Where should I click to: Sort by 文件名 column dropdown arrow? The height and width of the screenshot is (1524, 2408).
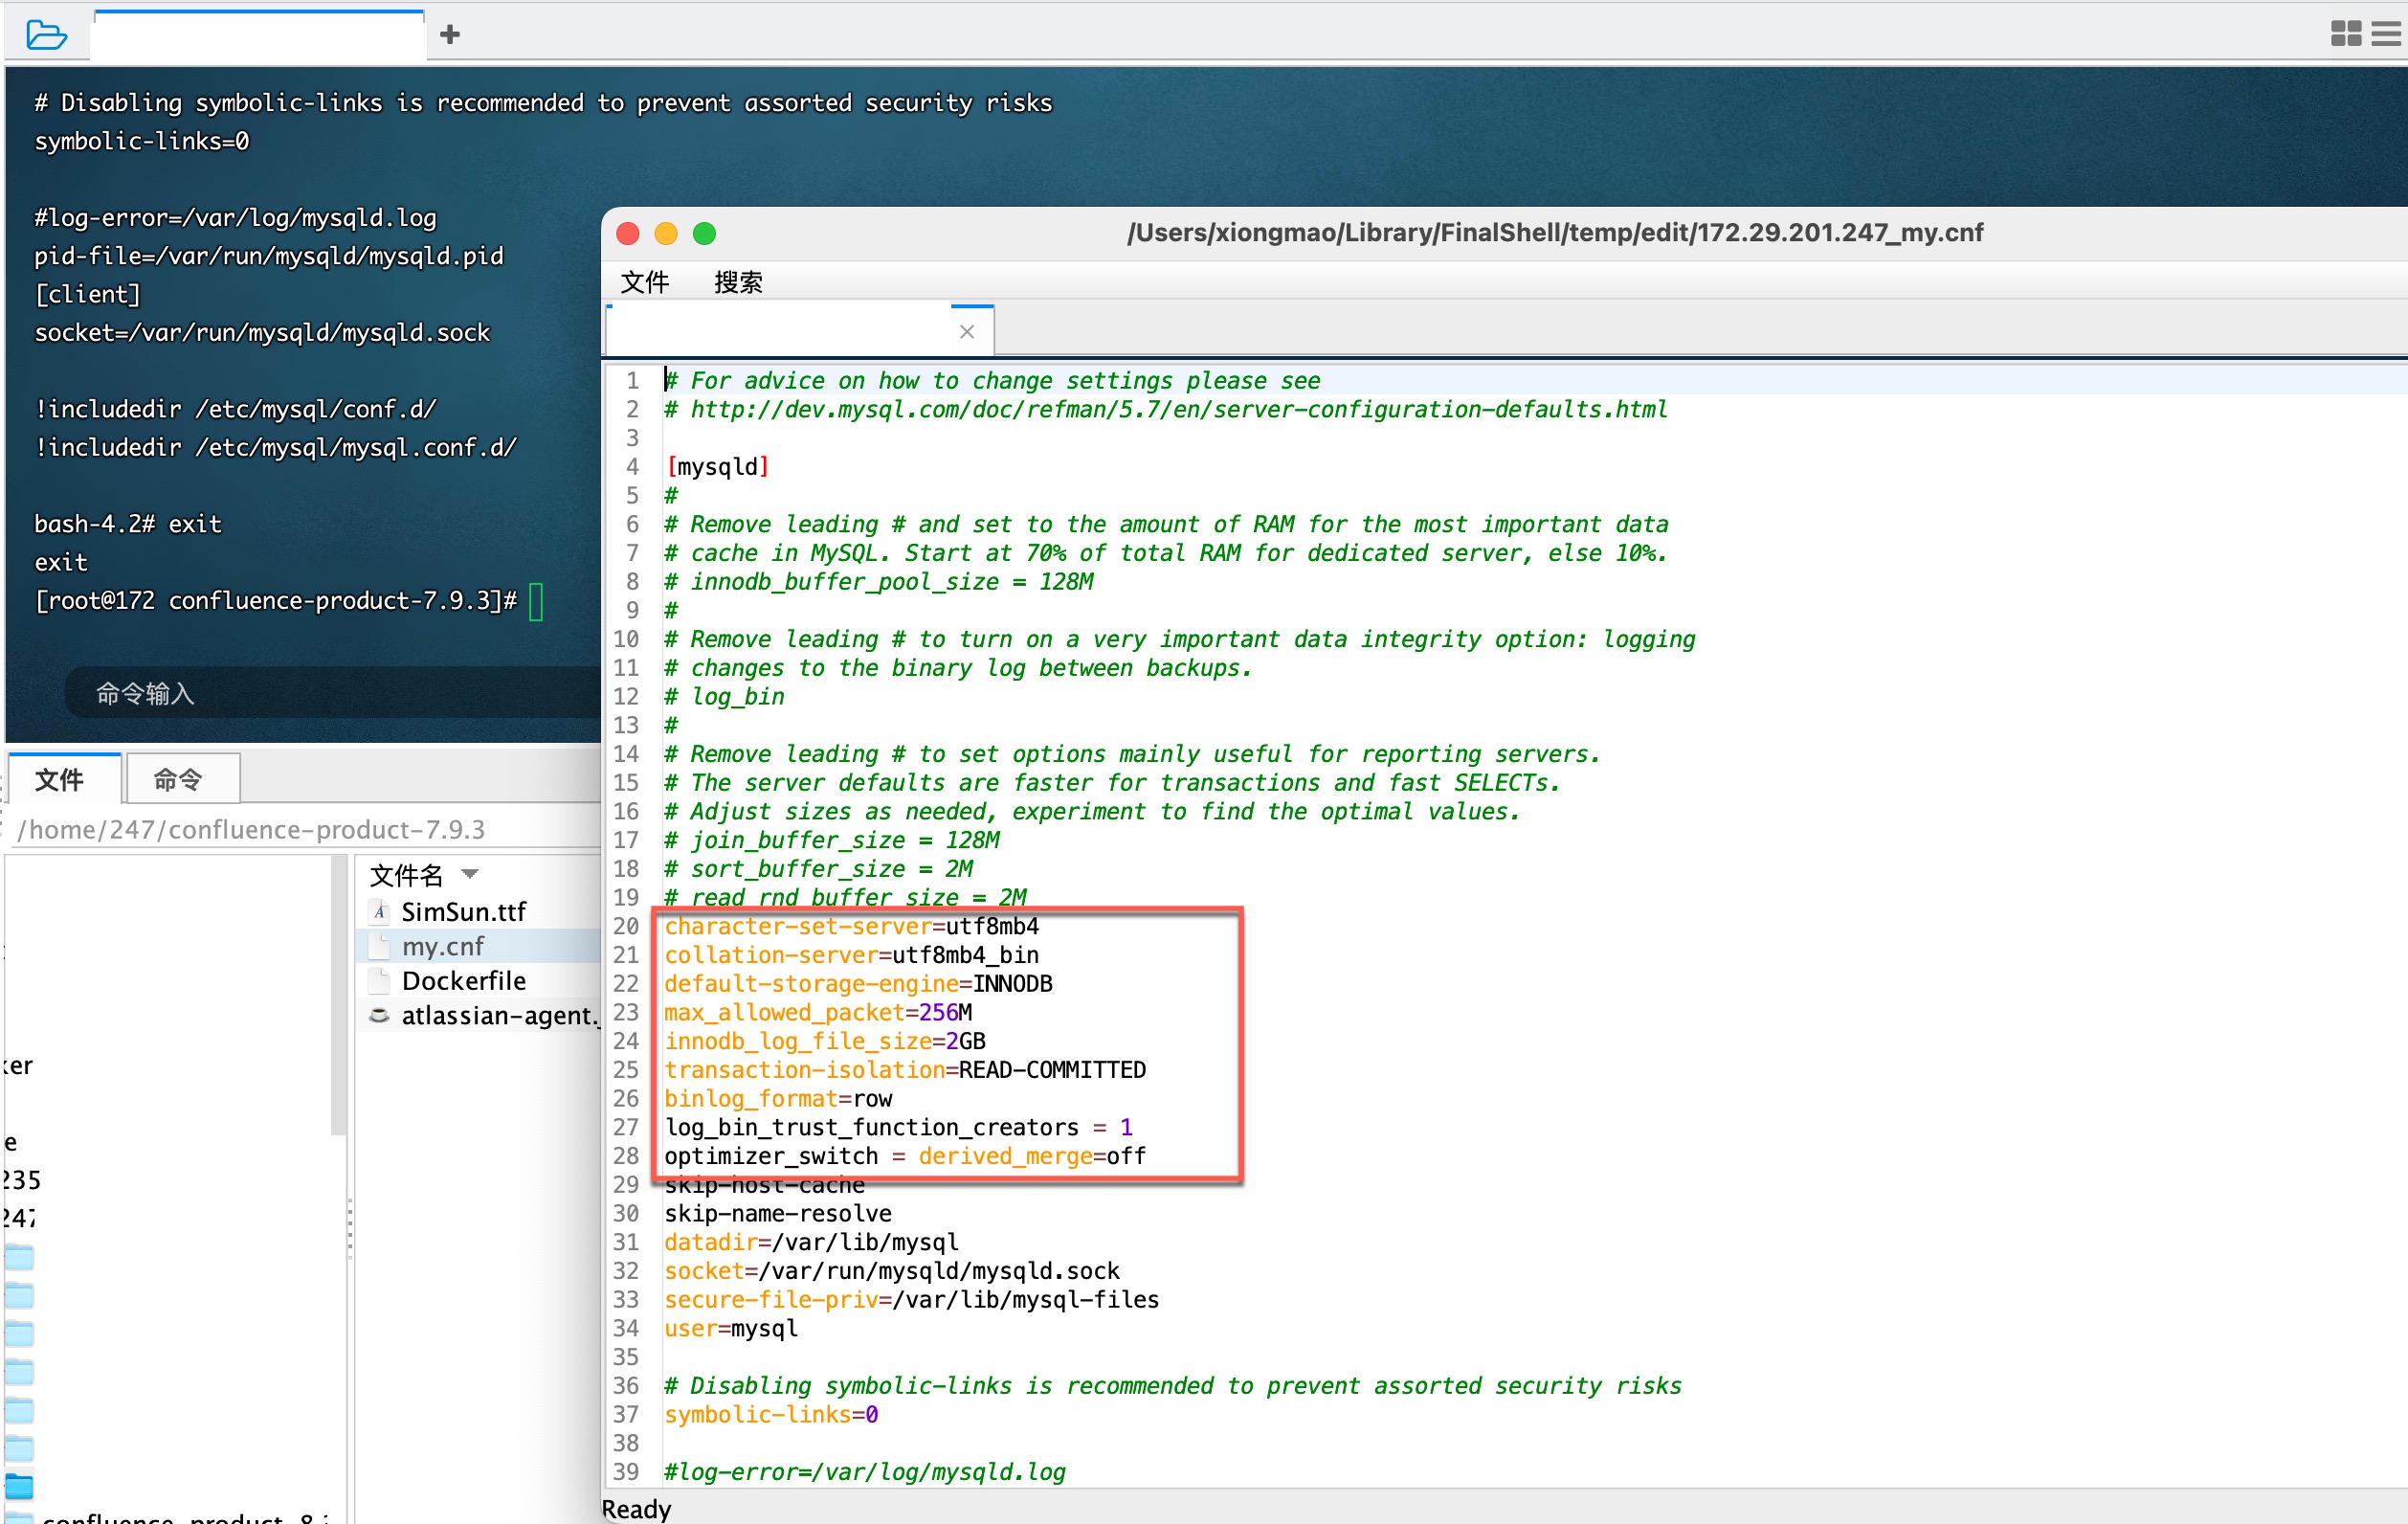pyautogui.click(x=470, y=875)
